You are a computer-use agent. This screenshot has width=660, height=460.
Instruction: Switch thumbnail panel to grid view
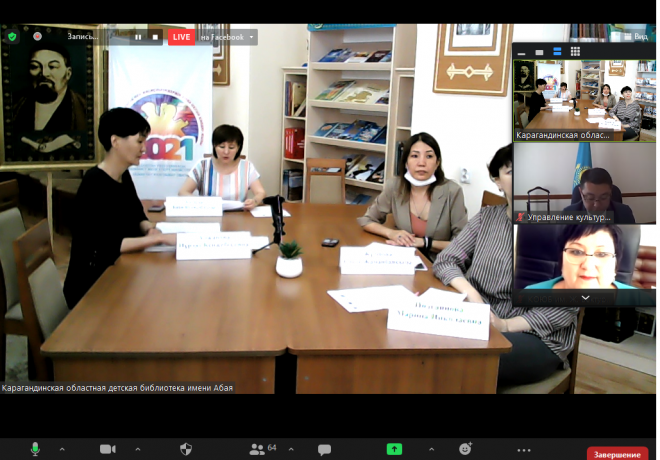click(575, 51)
